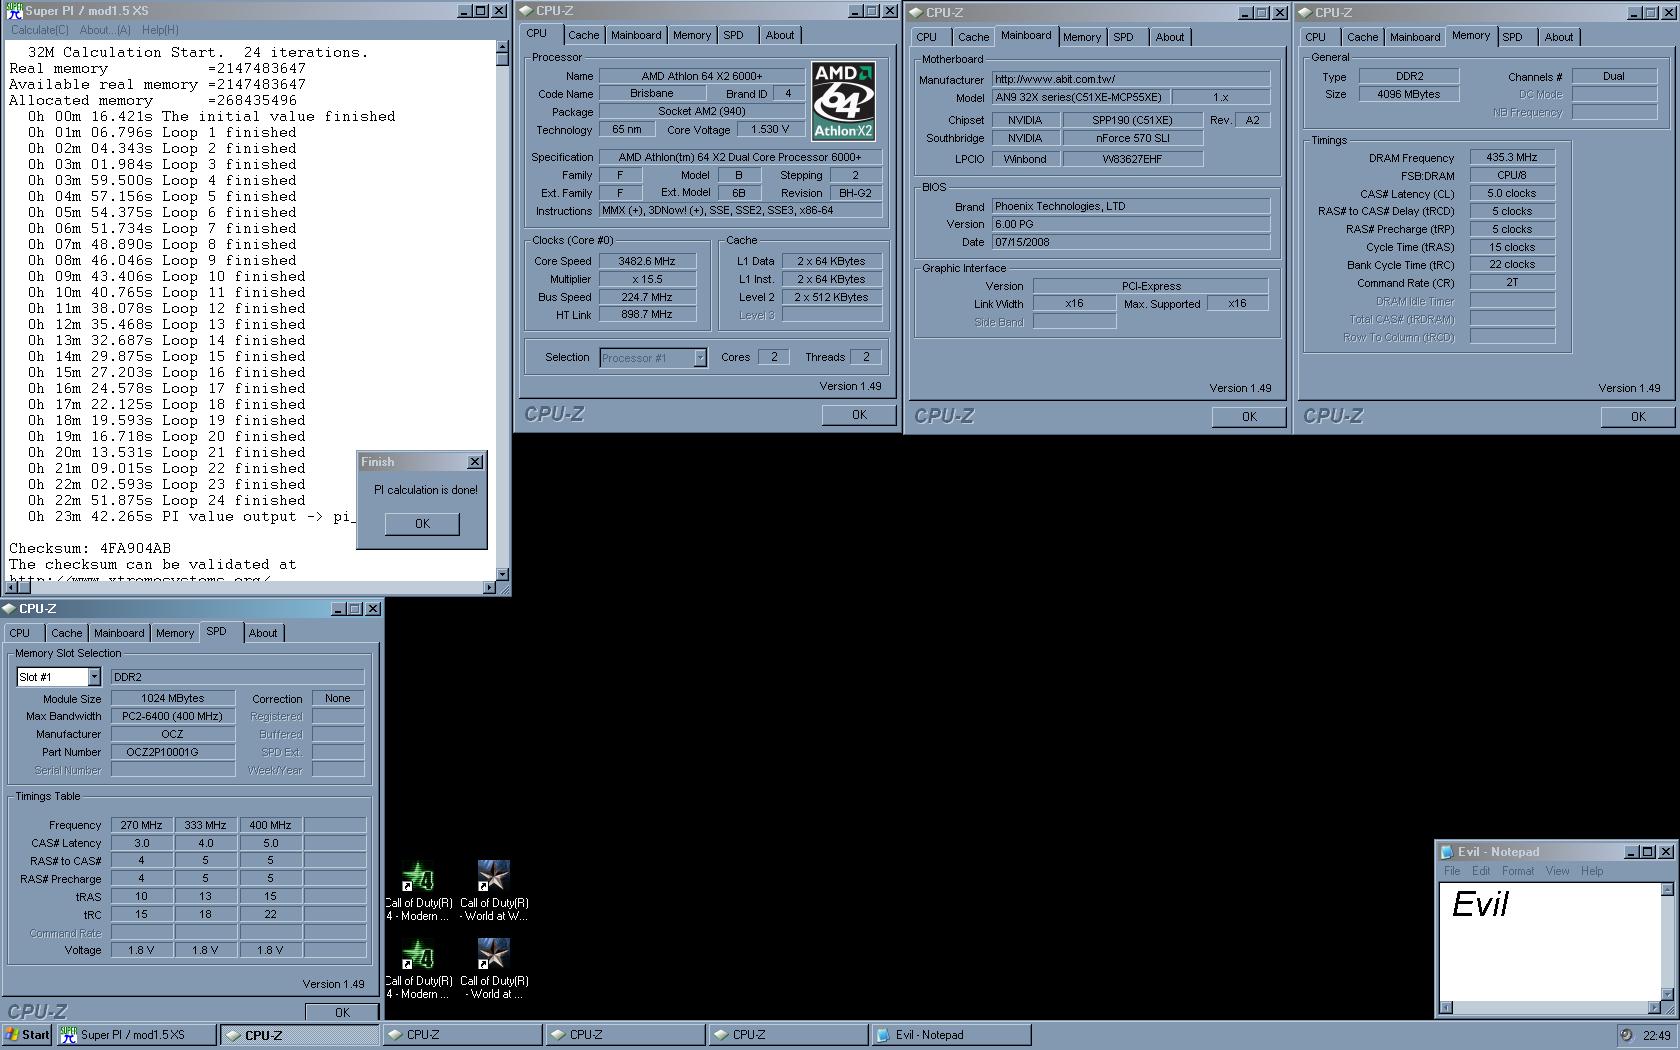The width and height of the screenshot is (1680, 1050).
Task: Switch to Mainboard tab in the SPD CPU-Z window
Action: (x=119, y=633)
